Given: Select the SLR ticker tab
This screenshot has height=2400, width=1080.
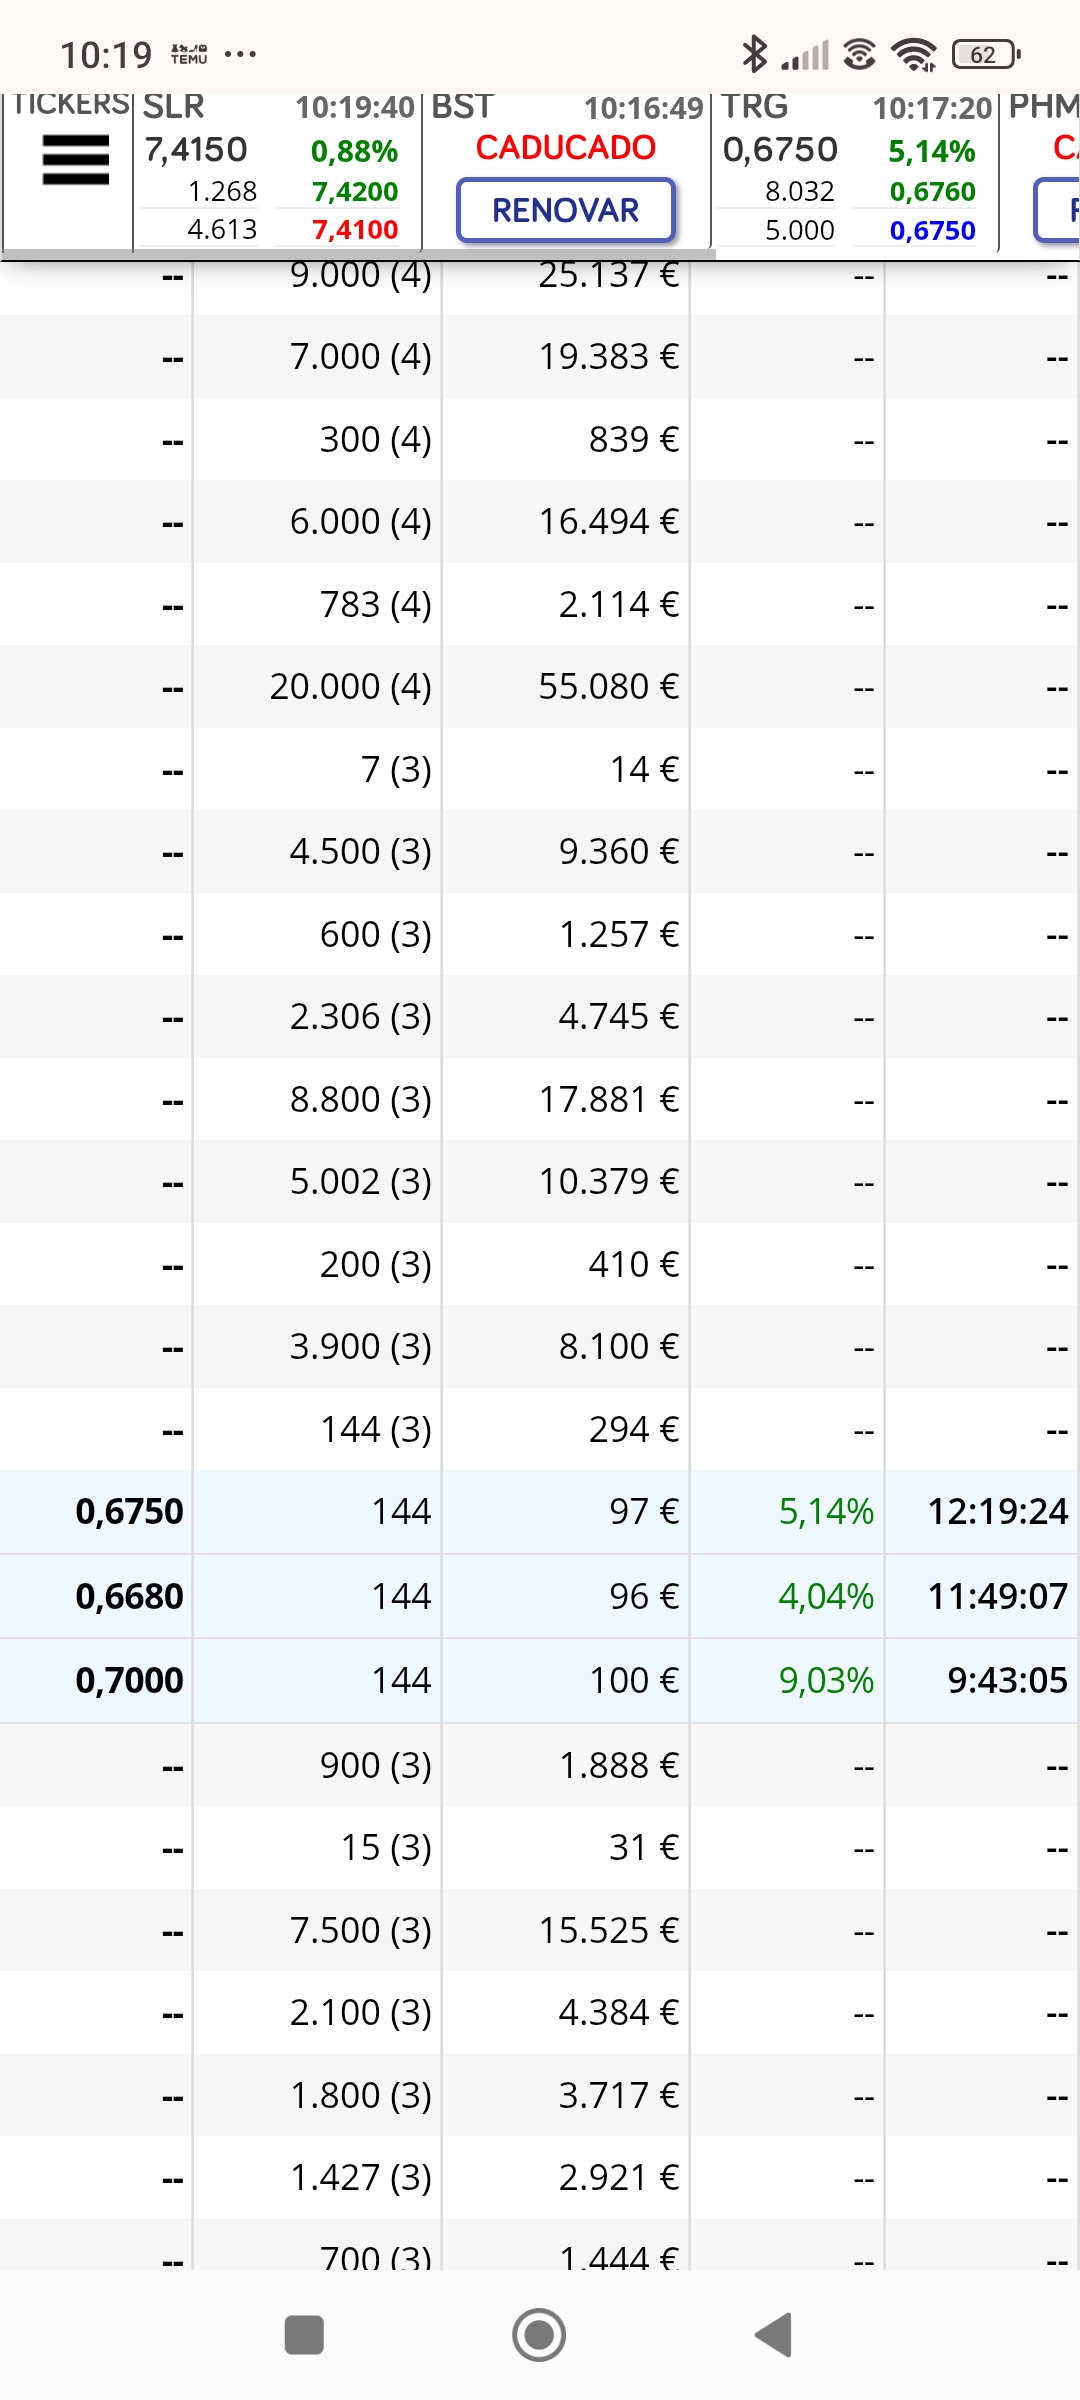Looking at the screenshot, I should click(x=277, y=170).
